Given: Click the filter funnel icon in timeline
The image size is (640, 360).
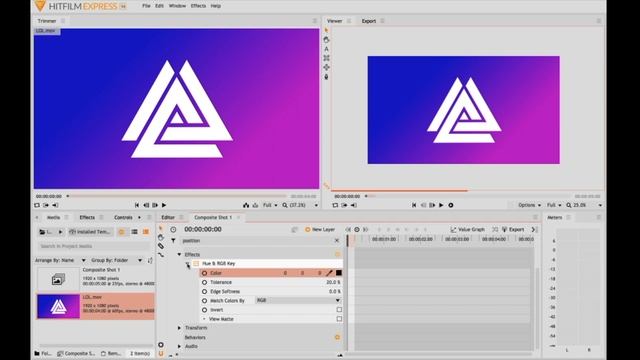Looking at the screenshot, I should click(173, 241).
